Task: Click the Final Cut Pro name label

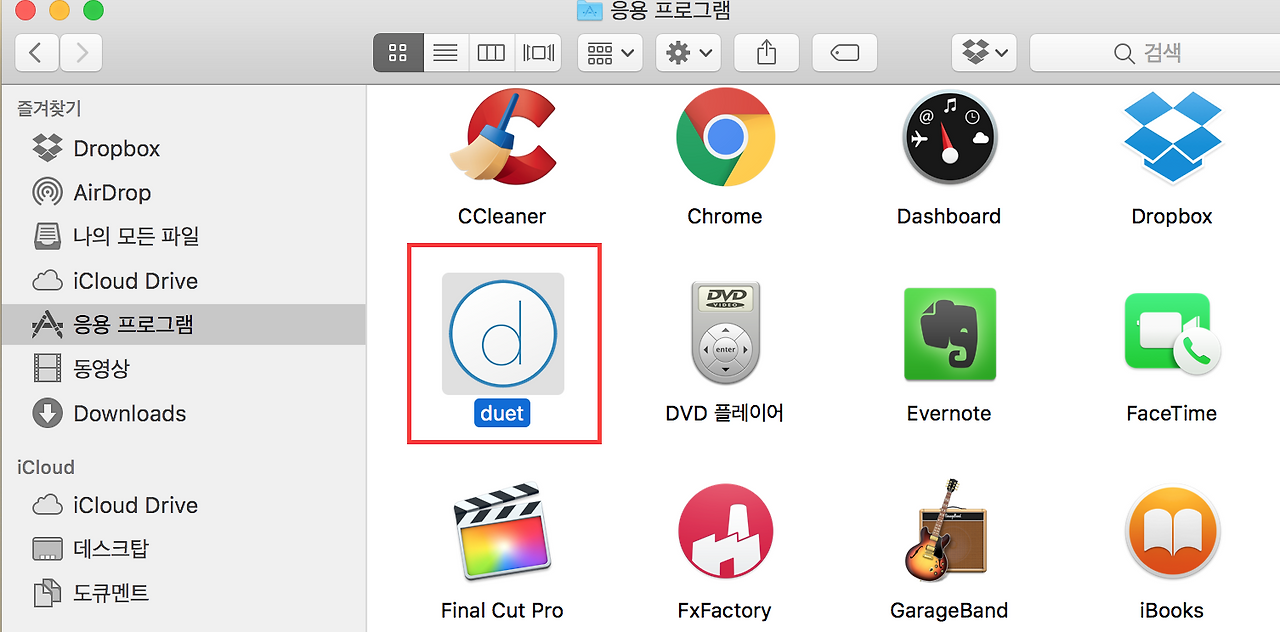Action: pos(502,610)
